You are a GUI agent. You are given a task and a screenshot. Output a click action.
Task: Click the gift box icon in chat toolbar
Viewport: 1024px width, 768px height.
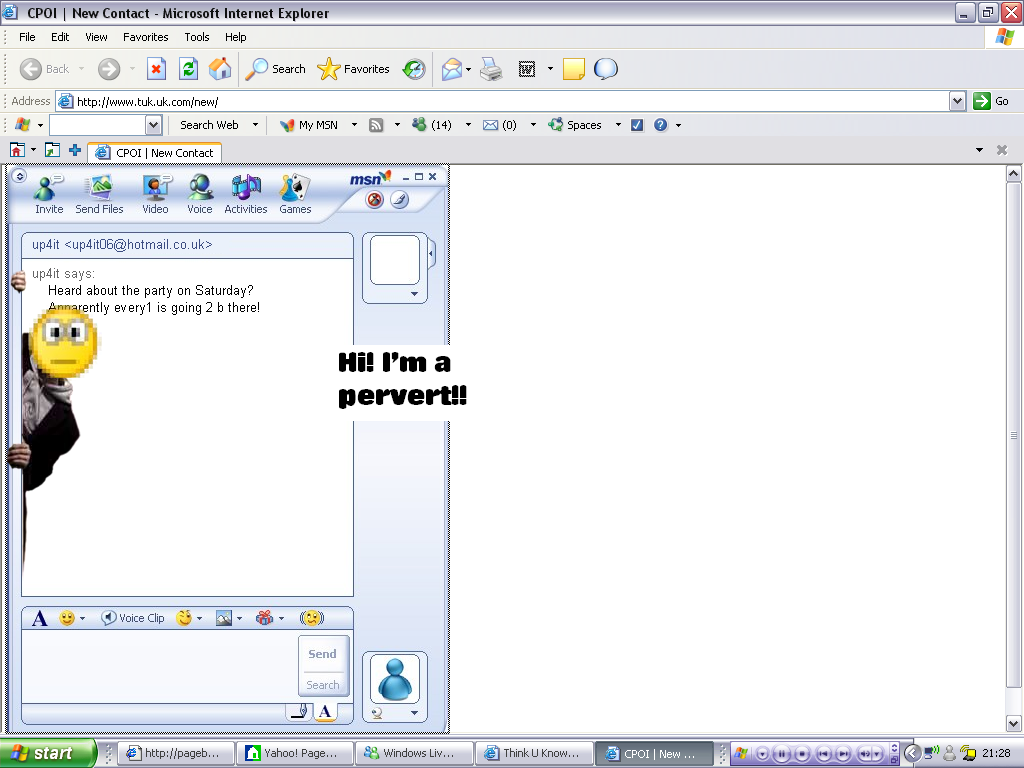264,618
